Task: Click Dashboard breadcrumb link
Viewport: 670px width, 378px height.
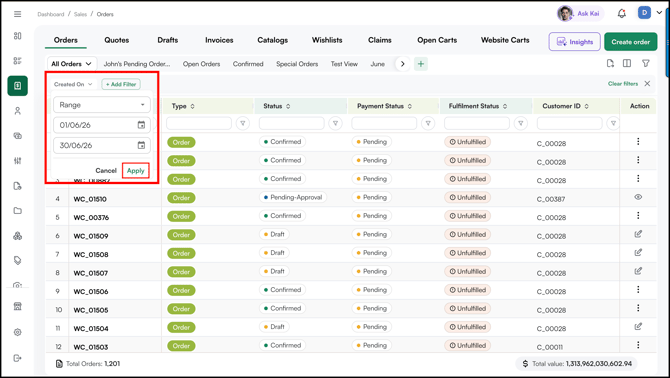Action: click(50, 14)
